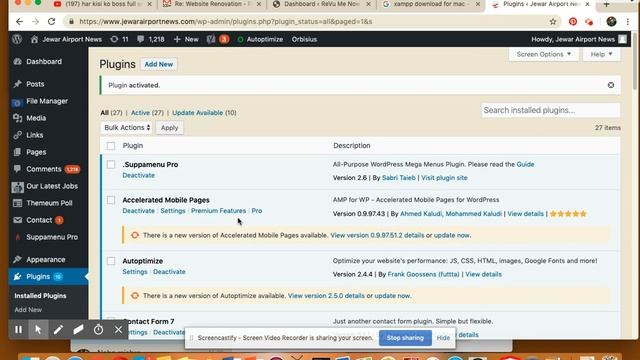Click the Pinterest extension icon
The width and height of the screenshot is (640, 360).
pos(573,22)
